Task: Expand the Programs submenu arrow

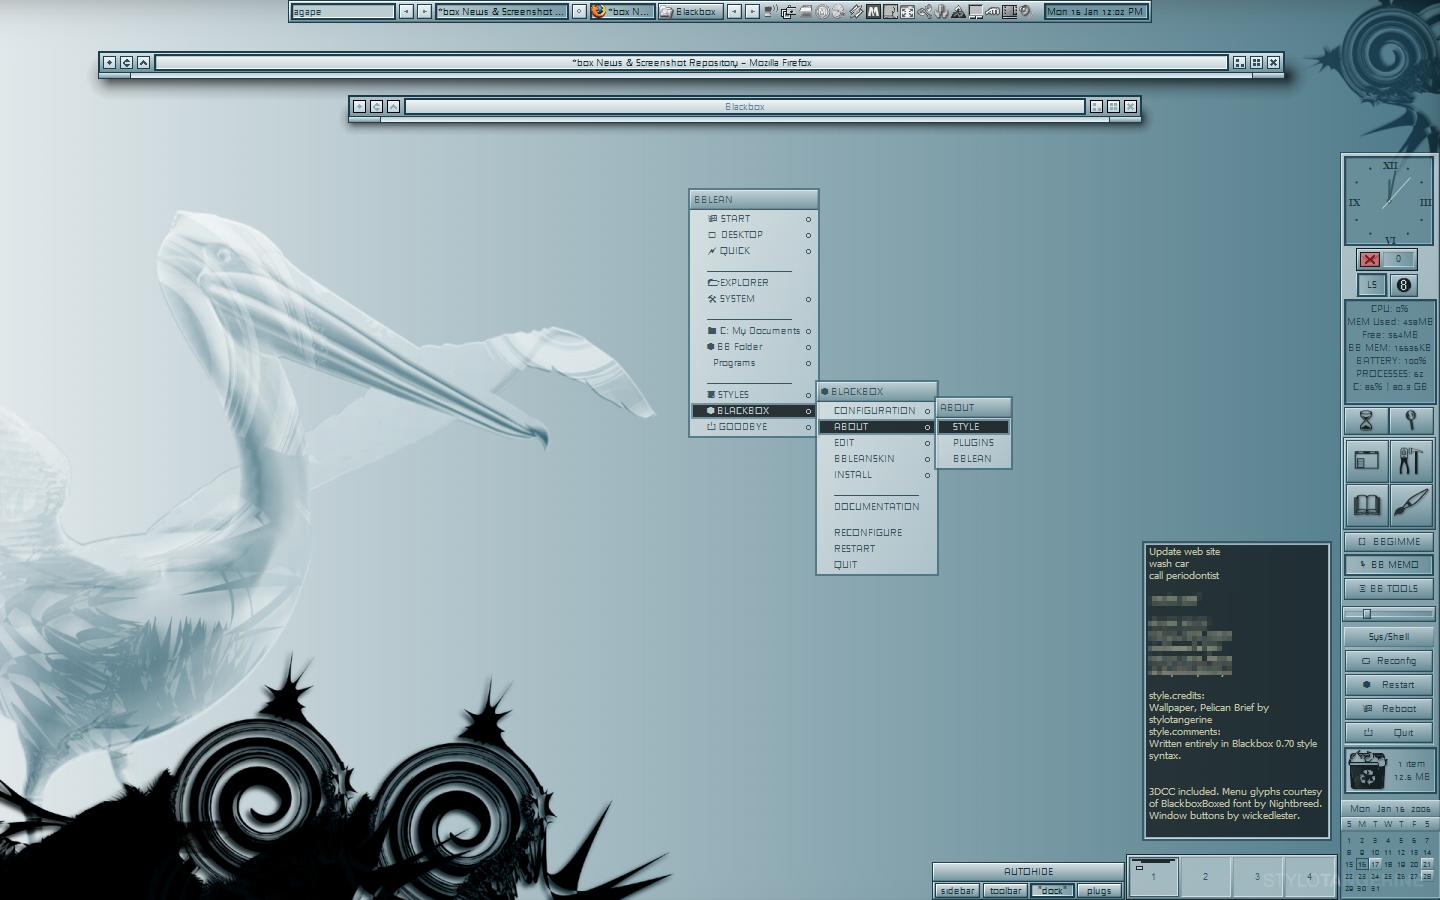Action: click(808, 363)
